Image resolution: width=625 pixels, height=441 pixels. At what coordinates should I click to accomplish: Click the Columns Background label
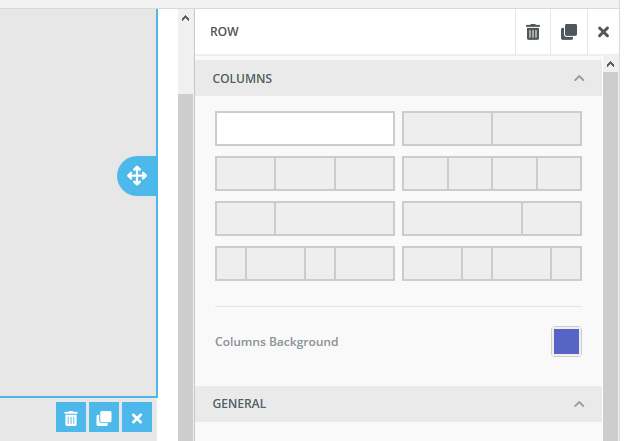(x=277, y=342)
